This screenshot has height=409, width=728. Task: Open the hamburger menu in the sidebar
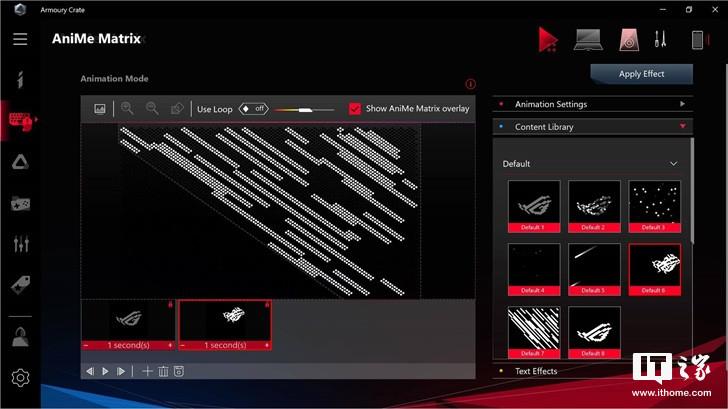[x=20, y=39]
